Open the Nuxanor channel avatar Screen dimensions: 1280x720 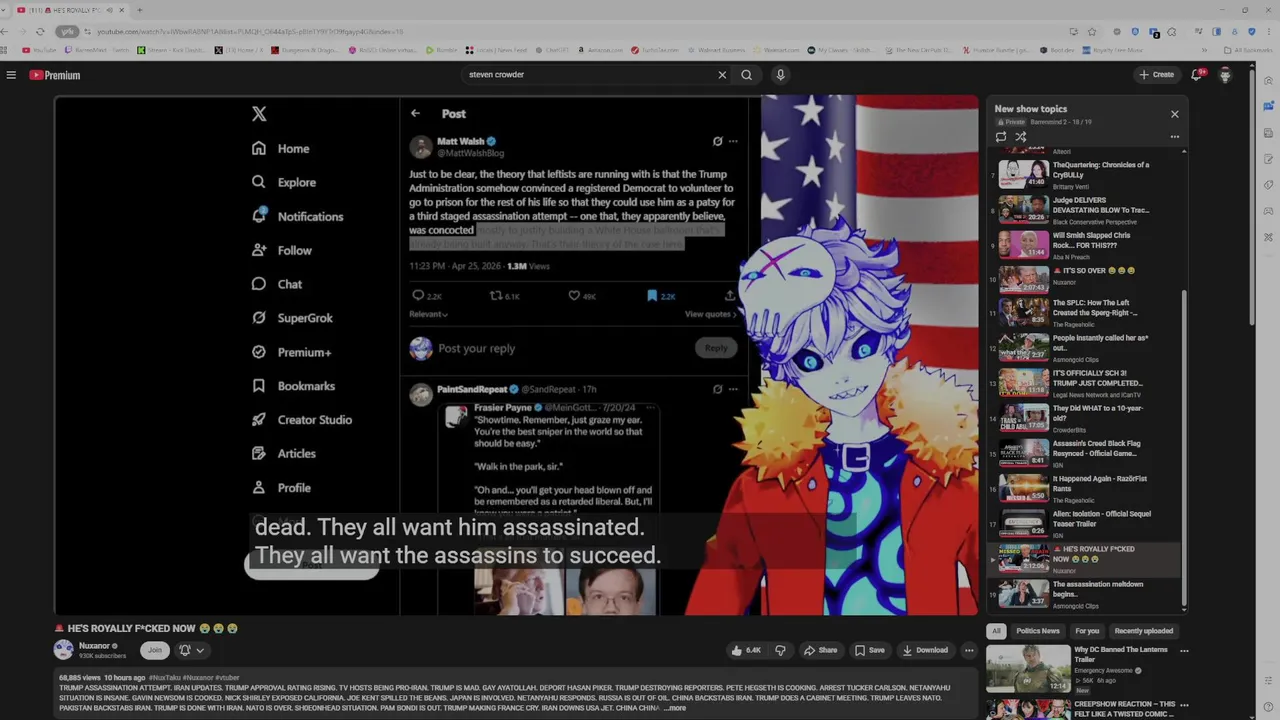(x=64, y=650)
